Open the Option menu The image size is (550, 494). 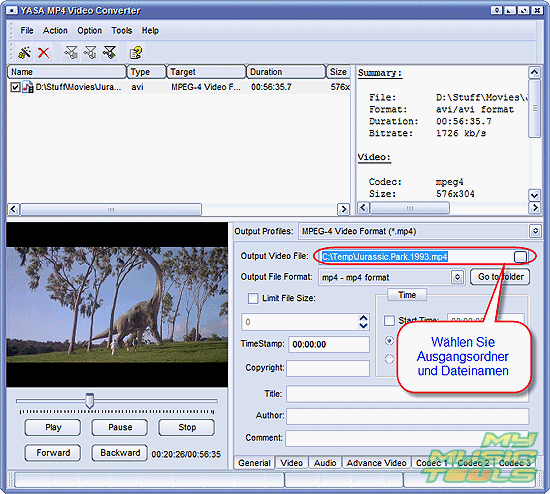pyautogui.click(x=89, y=31)
